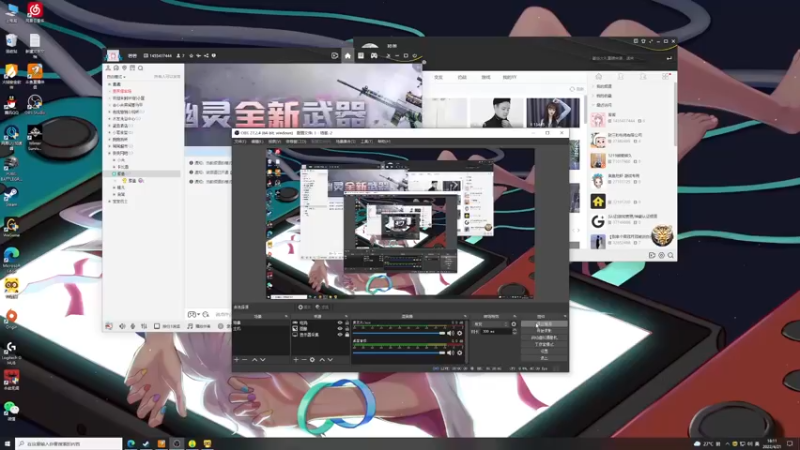Open second audio track's gear settings
The image size is (800, 450).
point(460,353)
